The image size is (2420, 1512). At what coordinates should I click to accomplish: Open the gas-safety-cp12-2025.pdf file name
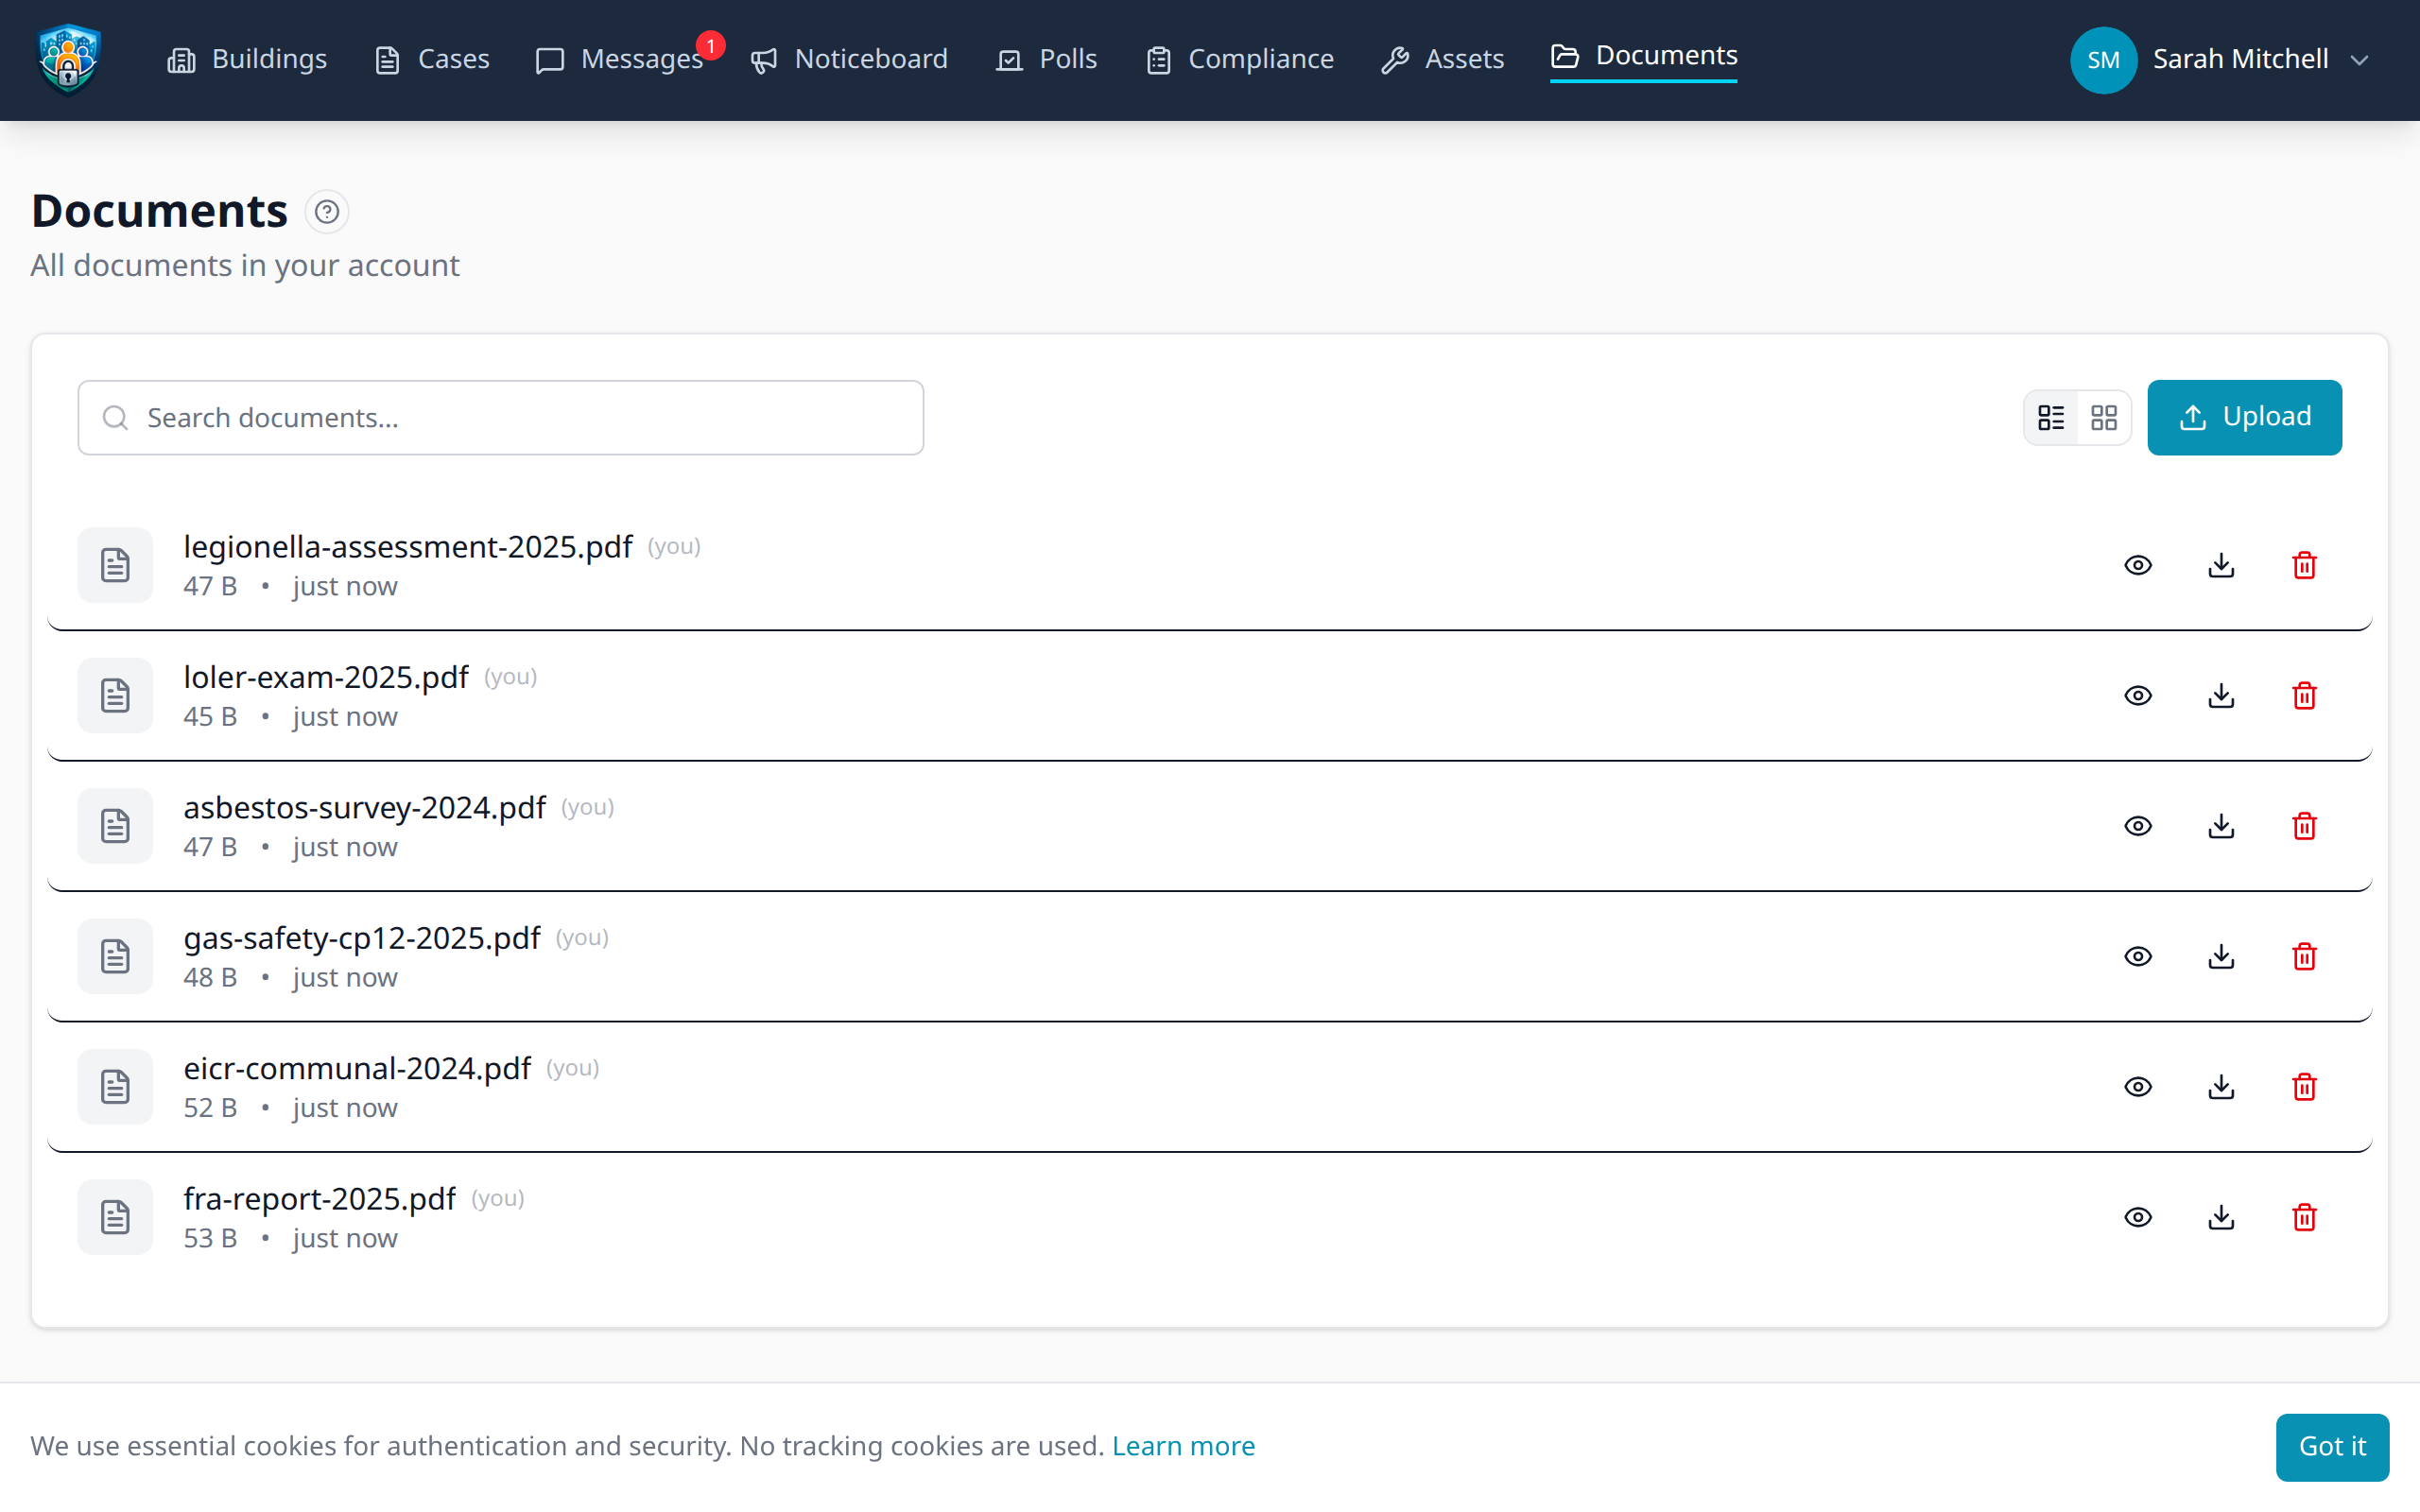click(x=362, y=938)
